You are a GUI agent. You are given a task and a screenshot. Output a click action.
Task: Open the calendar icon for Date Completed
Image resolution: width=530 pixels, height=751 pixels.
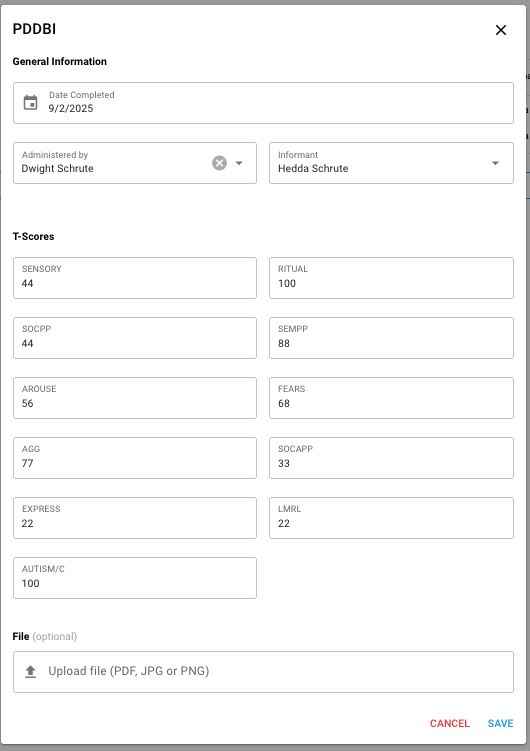coord(31,102)
